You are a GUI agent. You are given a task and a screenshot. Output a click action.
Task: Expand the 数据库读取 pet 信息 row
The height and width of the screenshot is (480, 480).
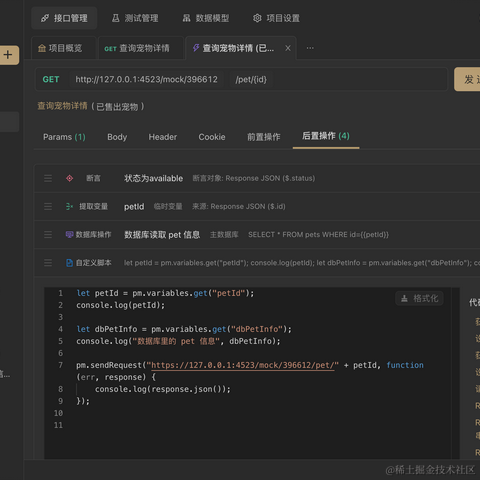pyautogui.click(x=257, y=235)
